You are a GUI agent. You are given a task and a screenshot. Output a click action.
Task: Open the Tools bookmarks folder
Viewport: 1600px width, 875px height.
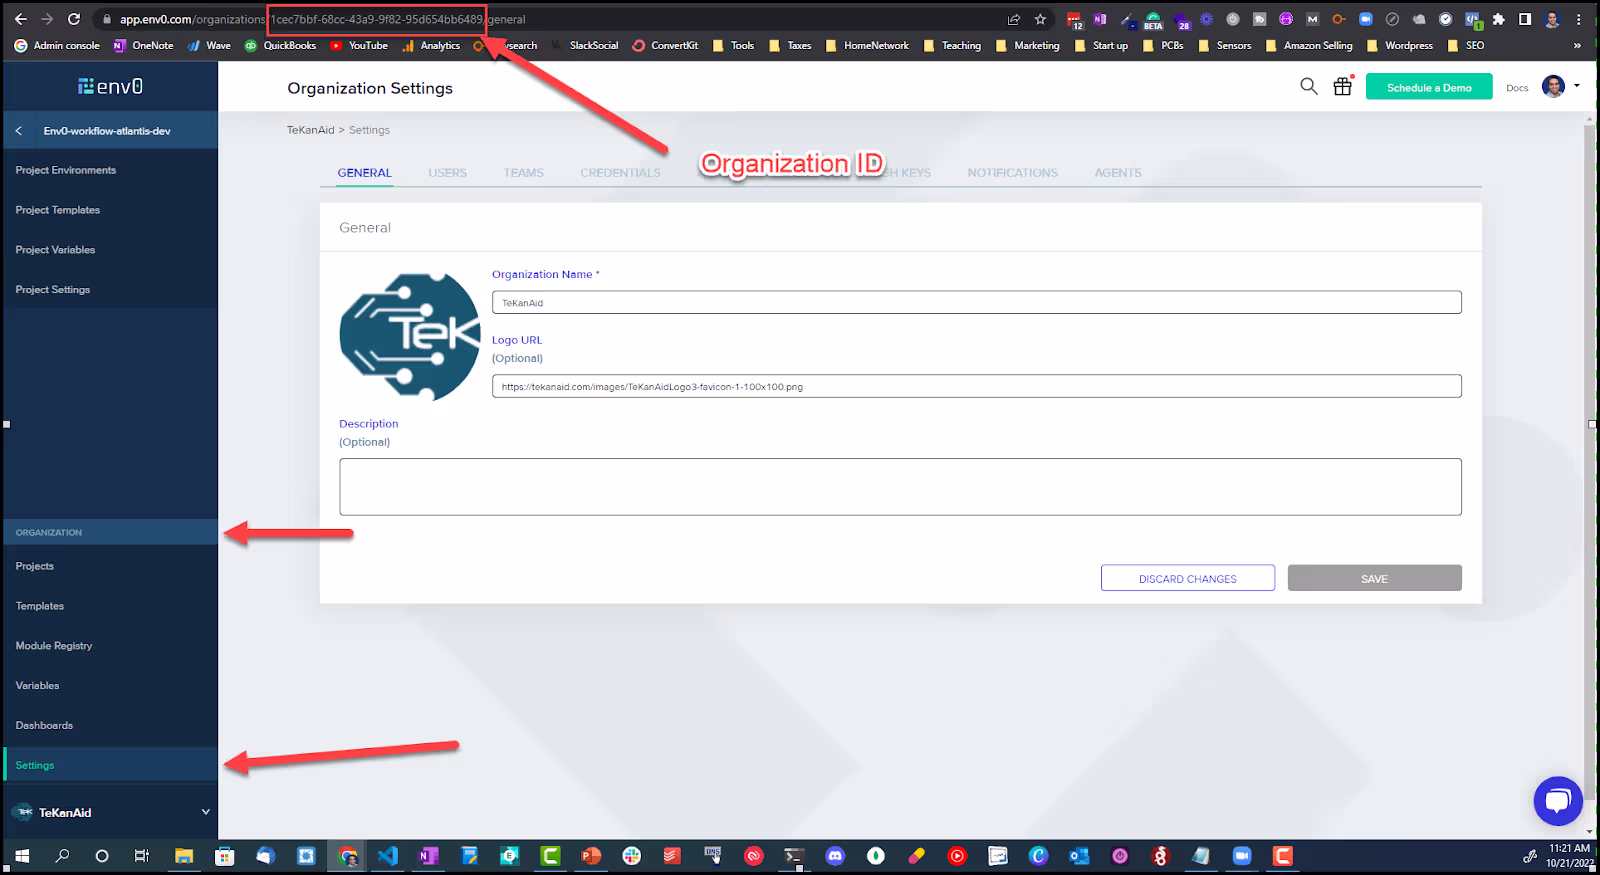click(x=733, y=45)
